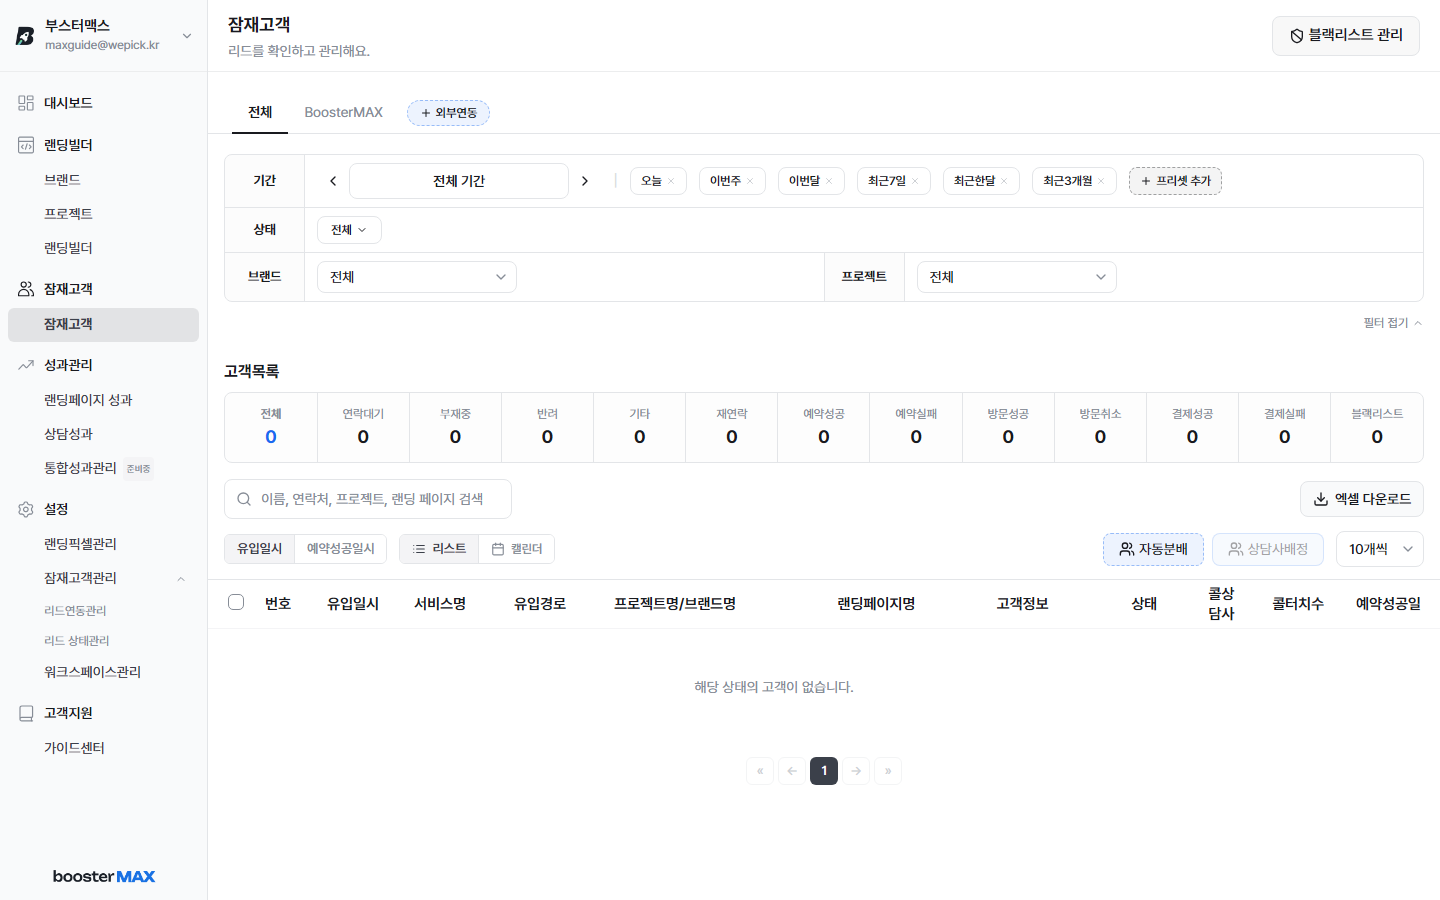Viewport: 1440px width, 900px height.
Task: Click the 성과관리 chart icon
Action: [26, 365]
